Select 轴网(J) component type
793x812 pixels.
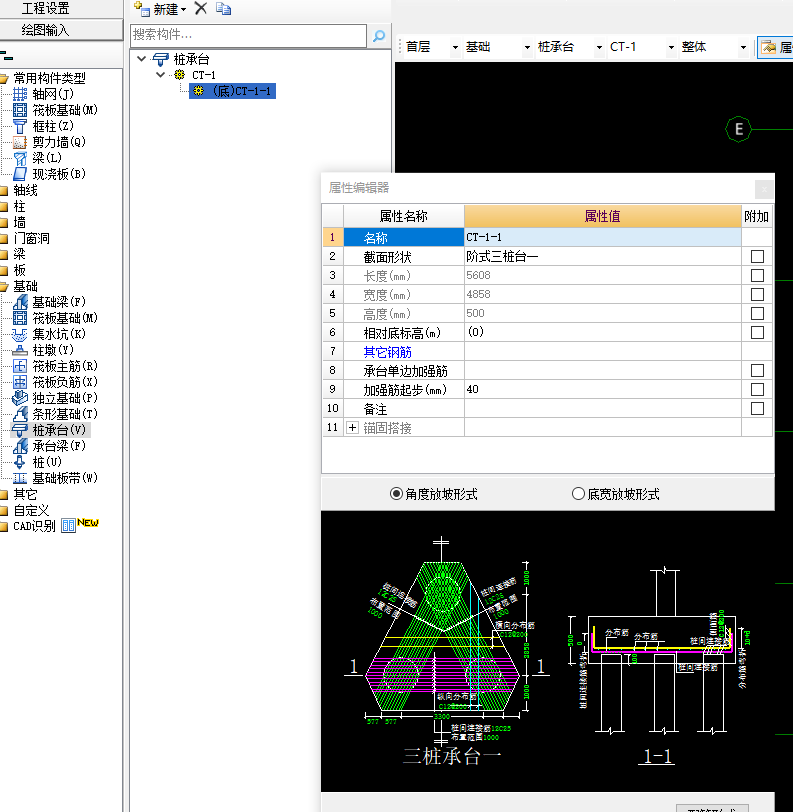[x=52, y=94]
